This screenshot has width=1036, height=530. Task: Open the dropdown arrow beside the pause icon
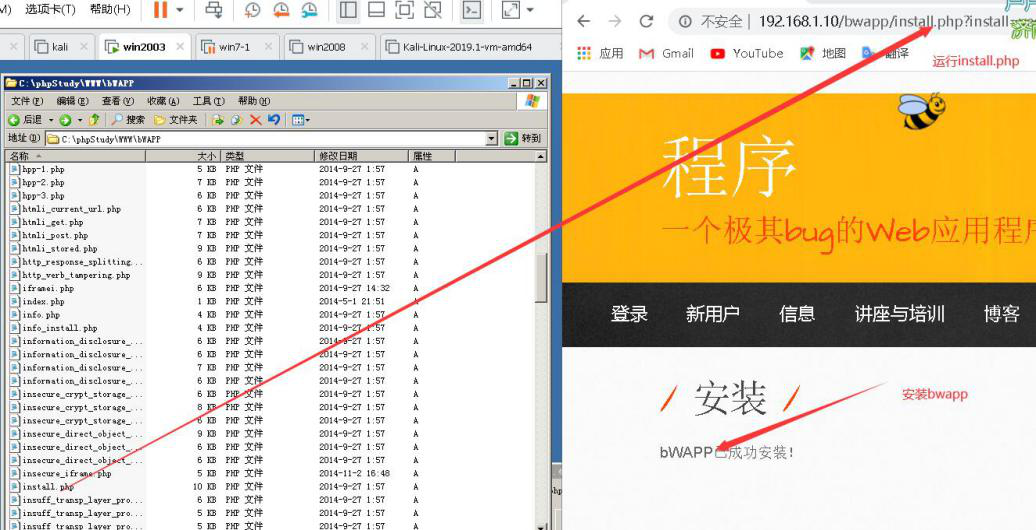(180, 10)
